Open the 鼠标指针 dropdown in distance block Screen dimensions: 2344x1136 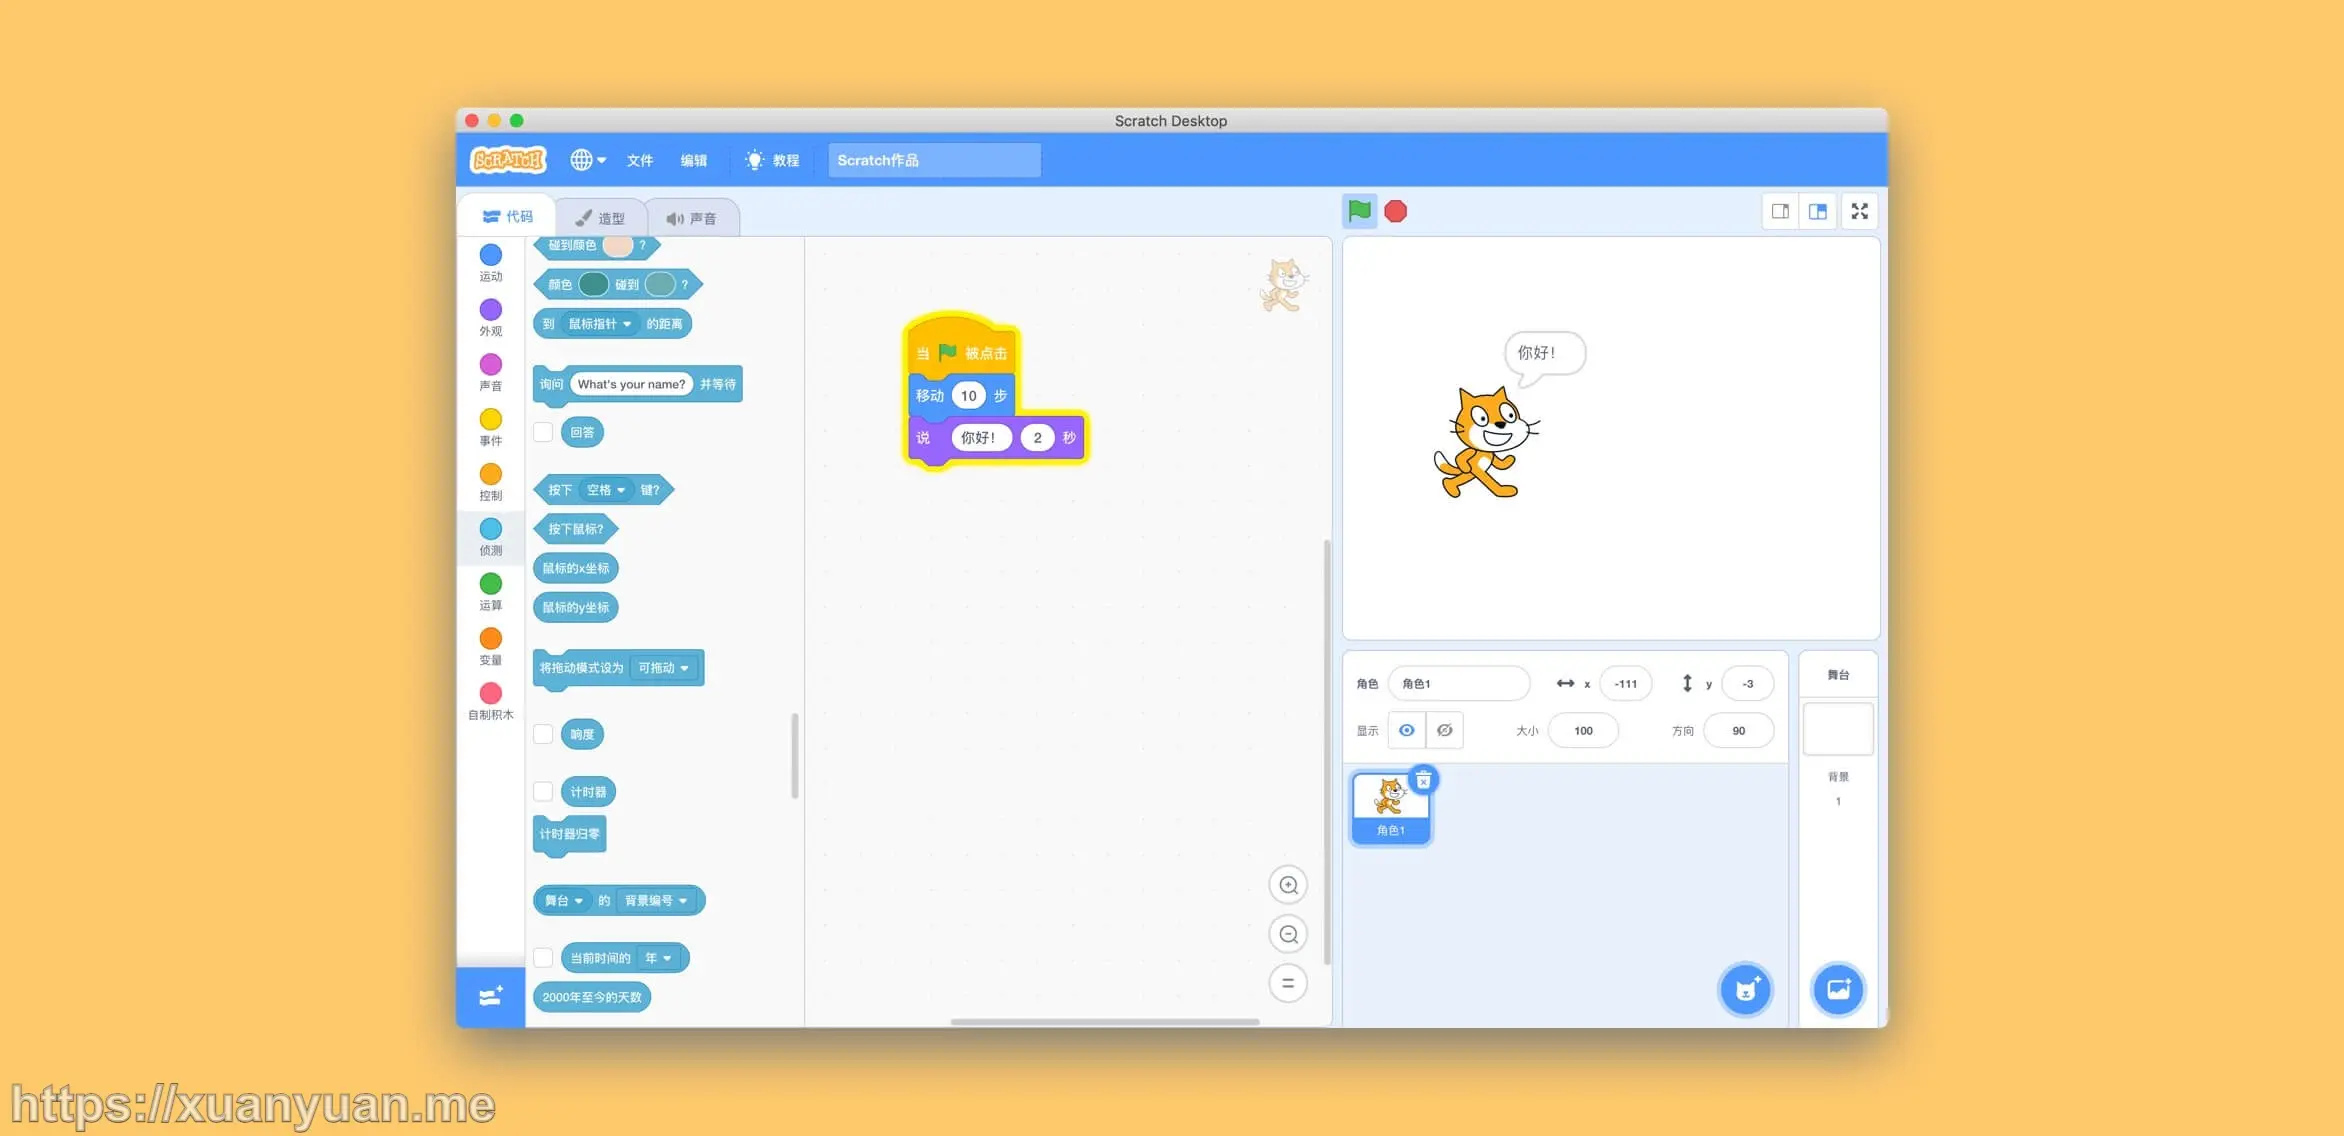pyautogui.click(x=600, y=324)
